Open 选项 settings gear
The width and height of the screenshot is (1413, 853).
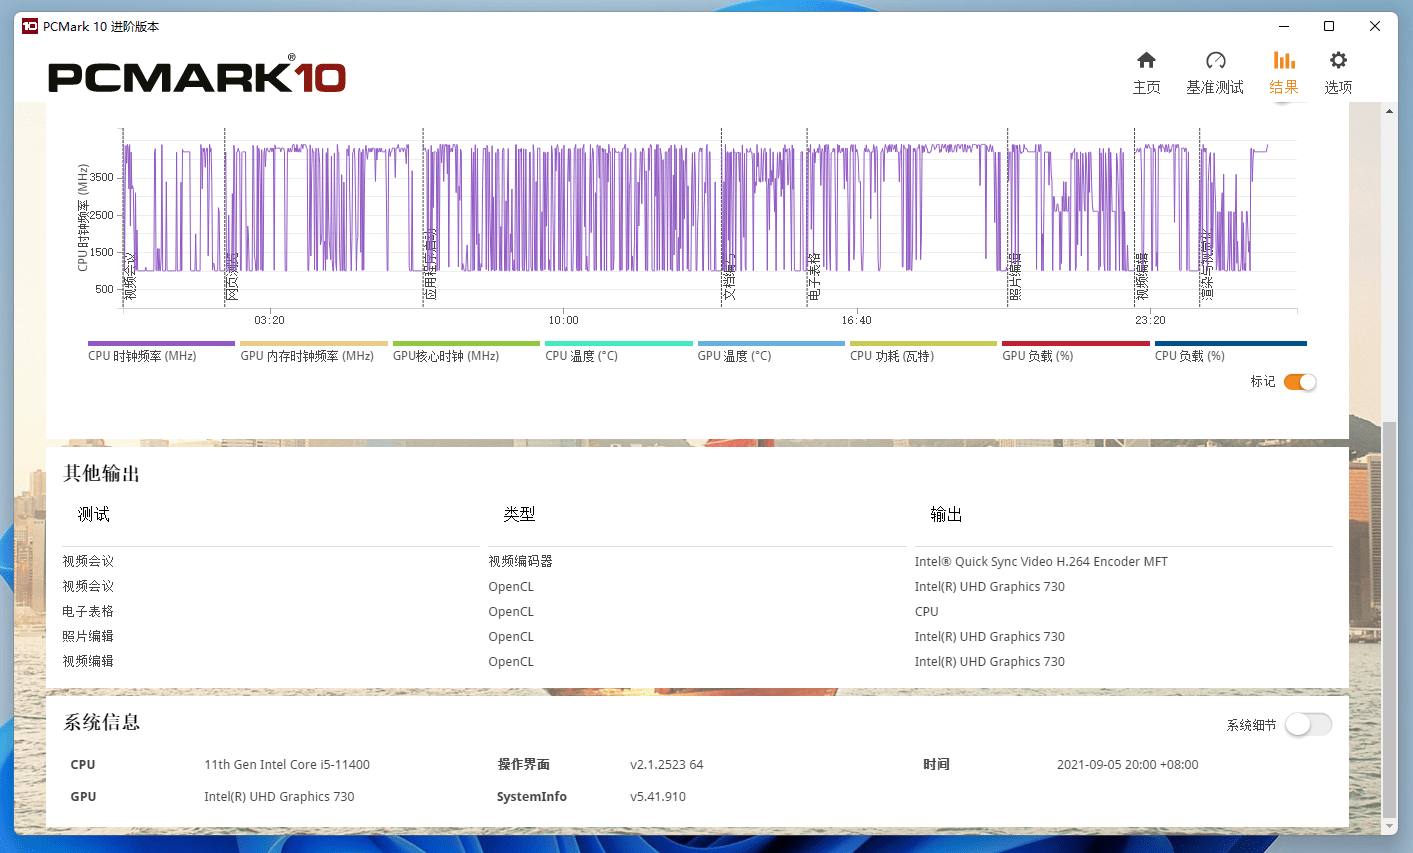1338,73
